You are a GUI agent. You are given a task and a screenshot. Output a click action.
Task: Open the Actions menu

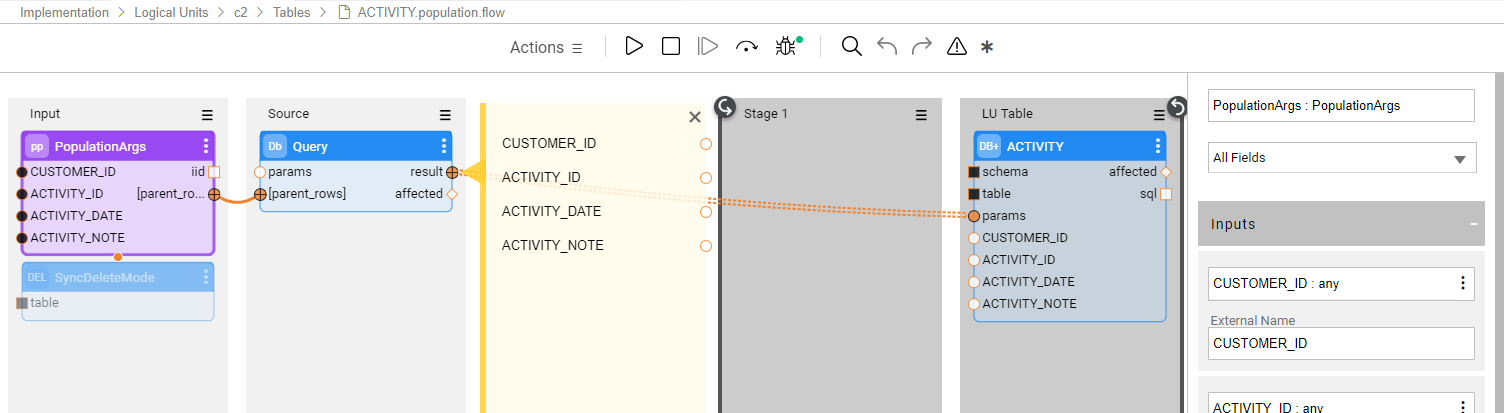(546, 47)
